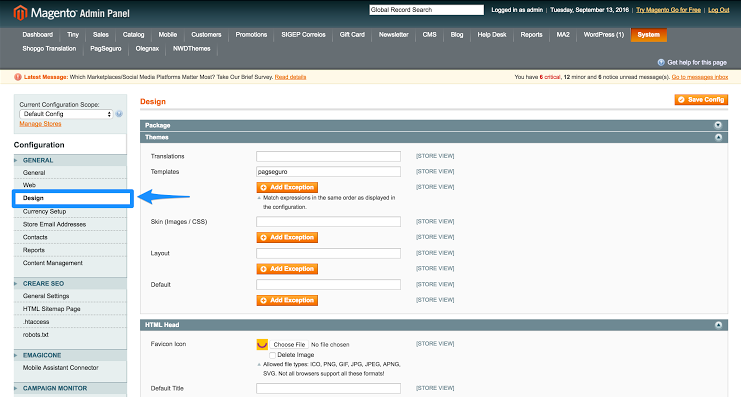Open the Olegnax menu
The height and width of the screenshot is (397, 741).
click(147, 48)
